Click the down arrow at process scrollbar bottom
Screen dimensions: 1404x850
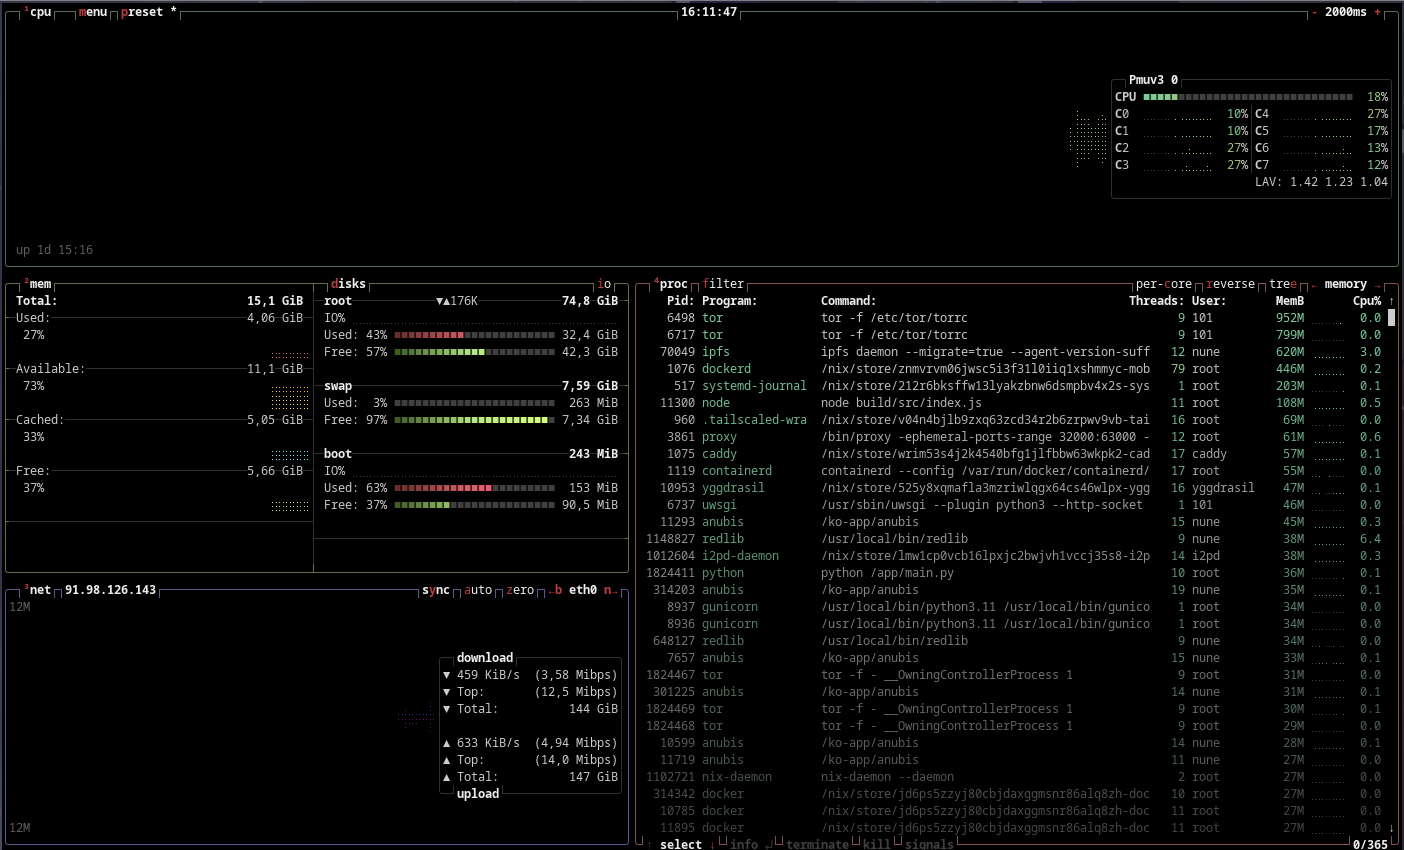[x=1391, y=828]
